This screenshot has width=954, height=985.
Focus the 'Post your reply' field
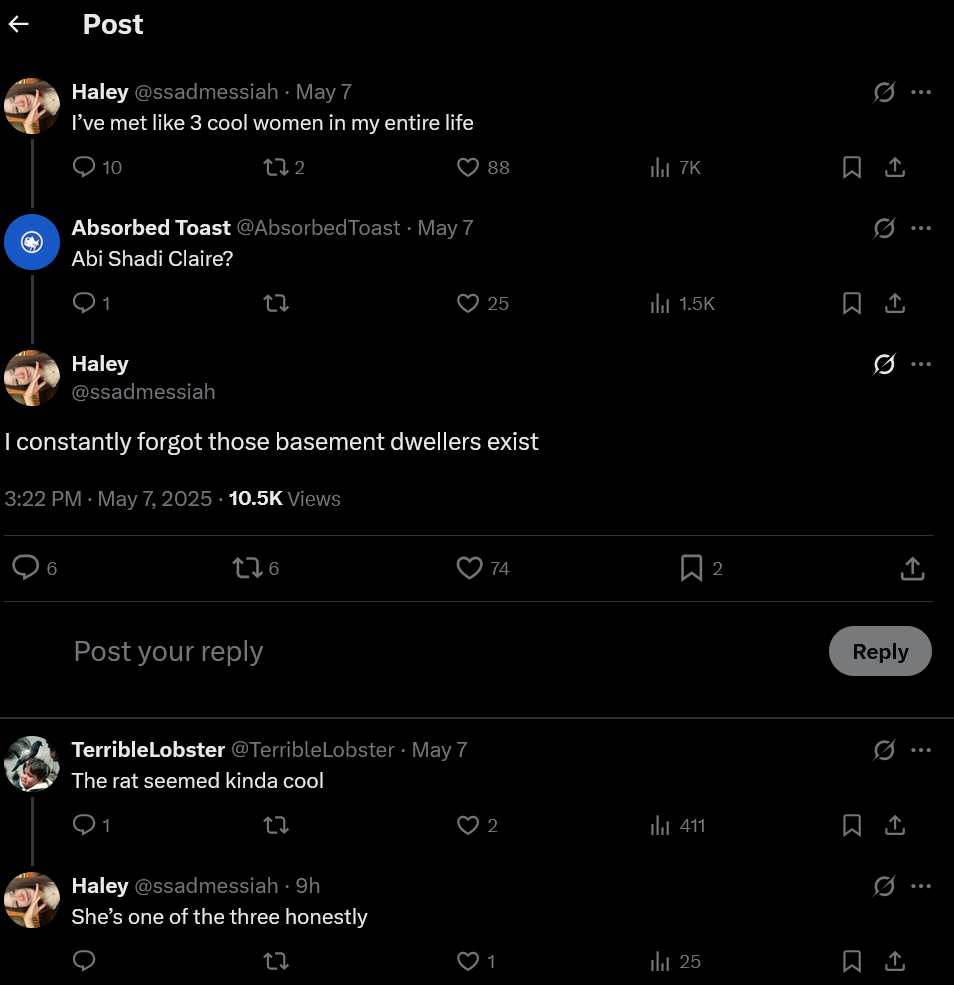click(x=400, y=651)
